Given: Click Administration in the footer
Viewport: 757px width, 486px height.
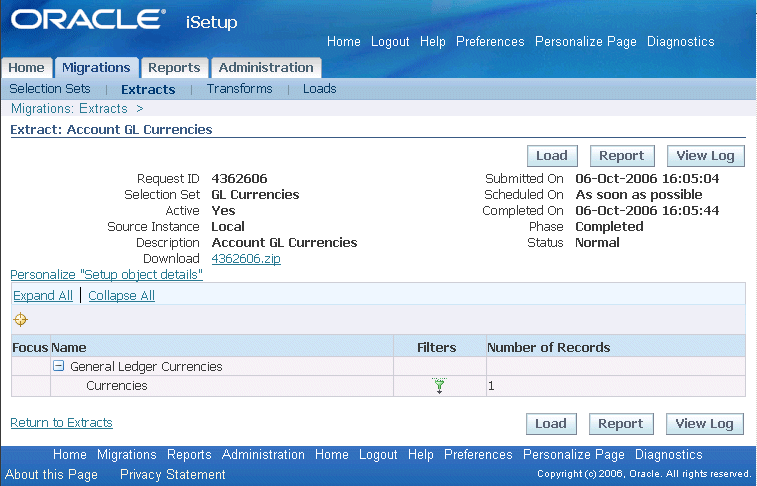Looking at the screenshot, I should tap(263, 455).
